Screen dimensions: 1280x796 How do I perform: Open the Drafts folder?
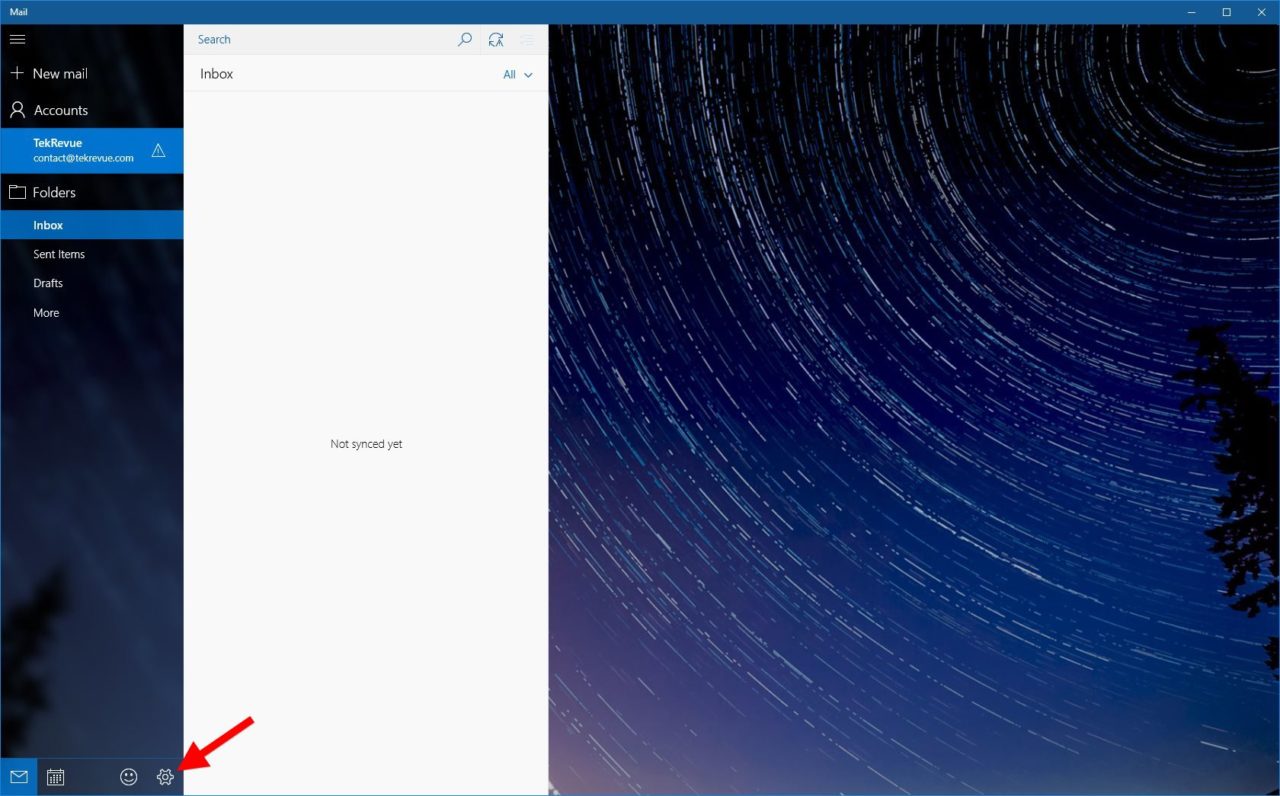[x=48, y=283]
